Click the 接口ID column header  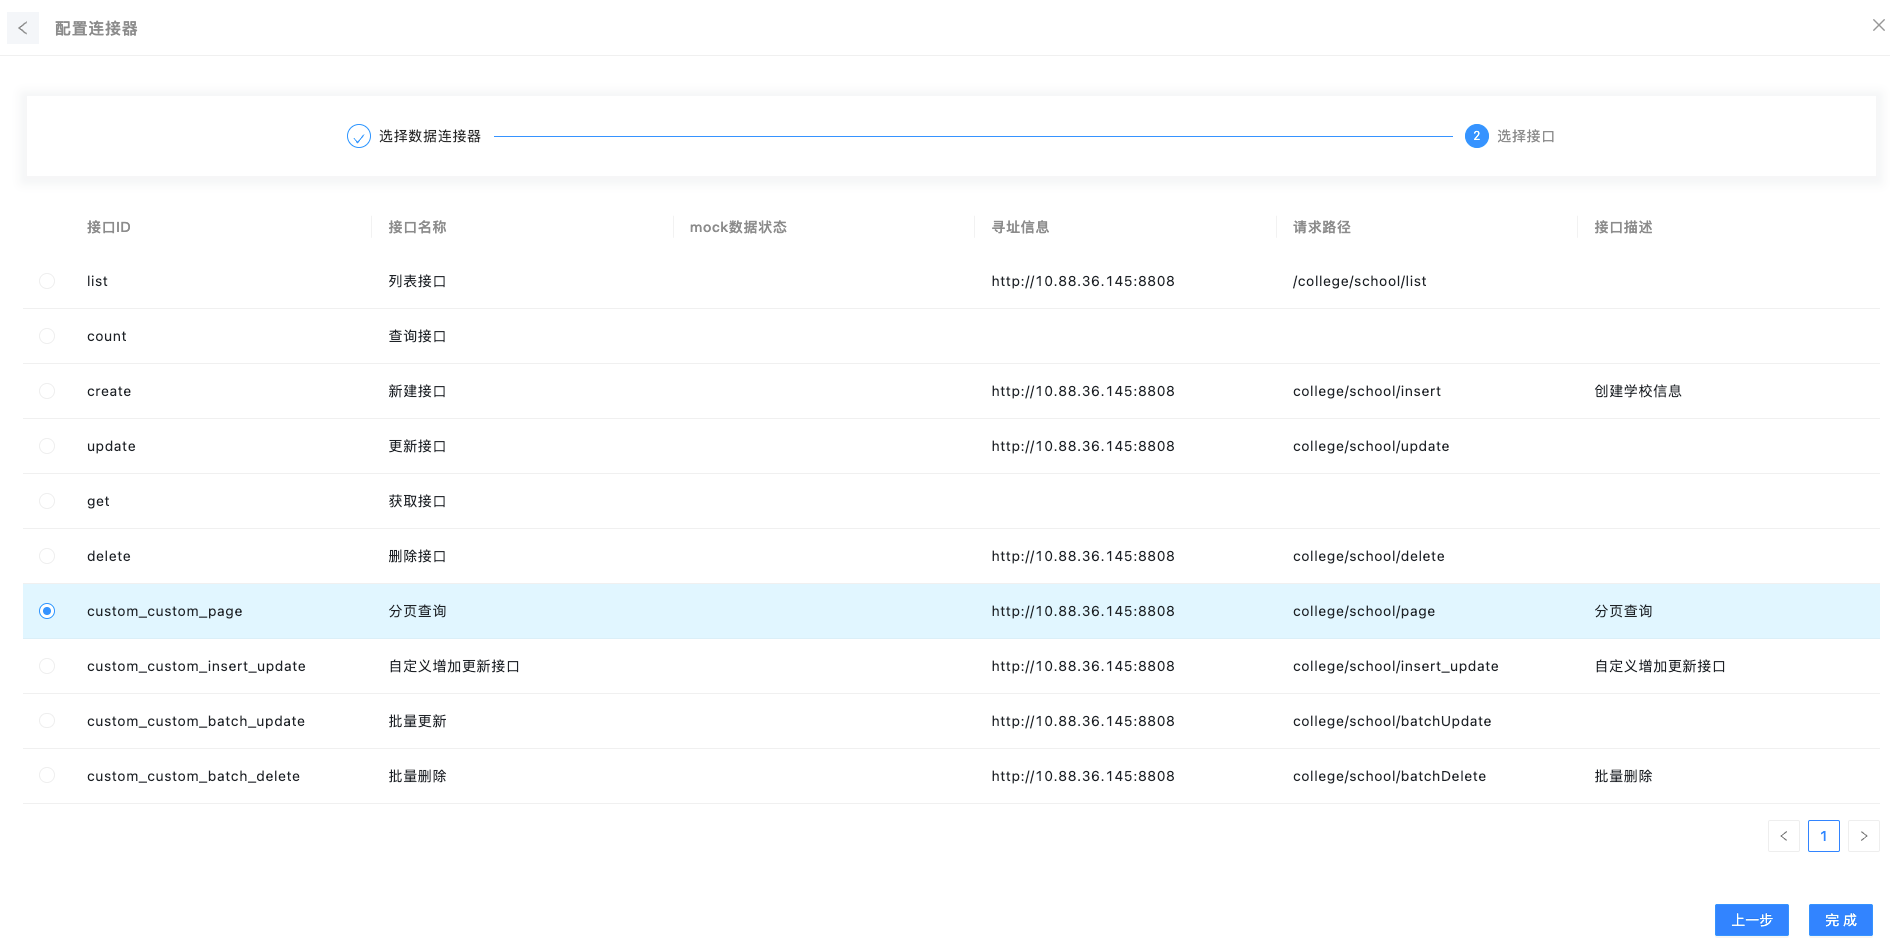[x=108, y=227]
